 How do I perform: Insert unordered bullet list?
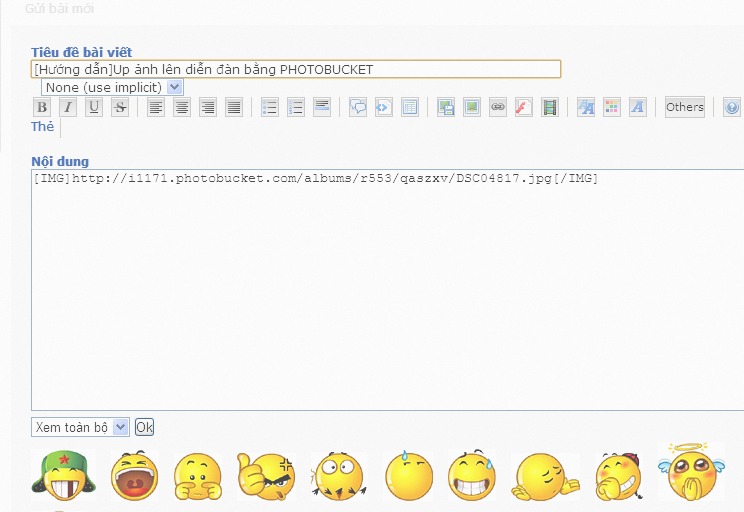[270, 108]
